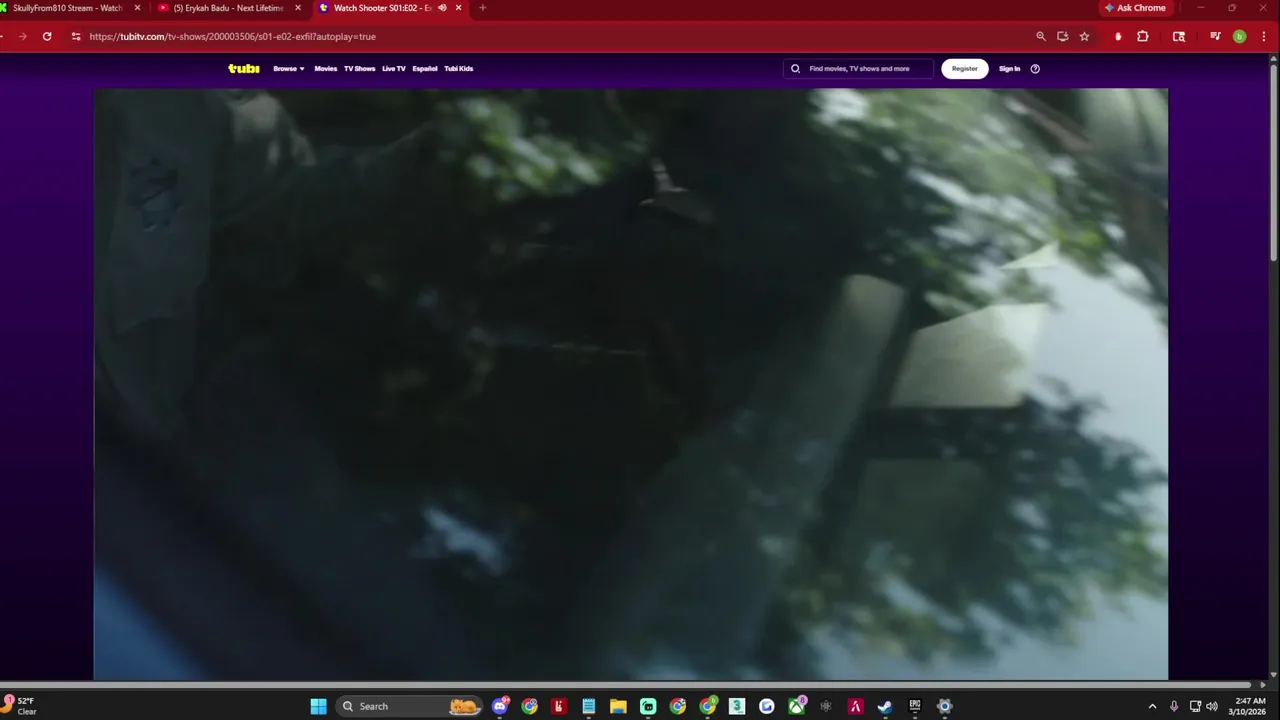Mute the Watch Shooter tab audio icon
The height and width of the screenshot is (720, 1280).
442,8
